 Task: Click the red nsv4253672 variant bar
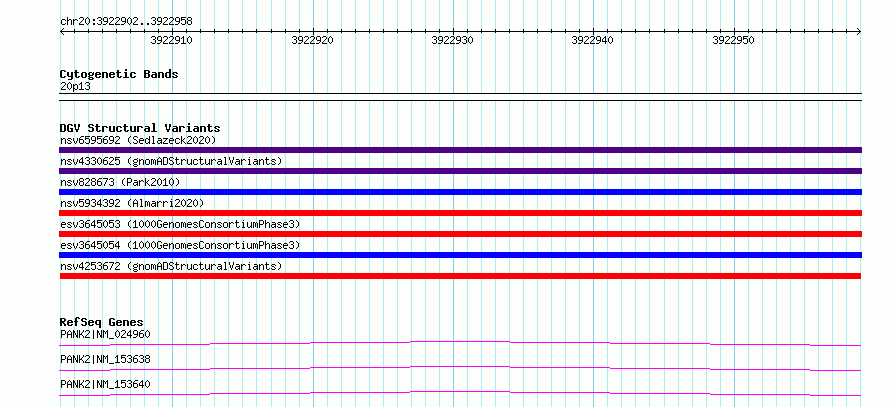click(460, 276)
